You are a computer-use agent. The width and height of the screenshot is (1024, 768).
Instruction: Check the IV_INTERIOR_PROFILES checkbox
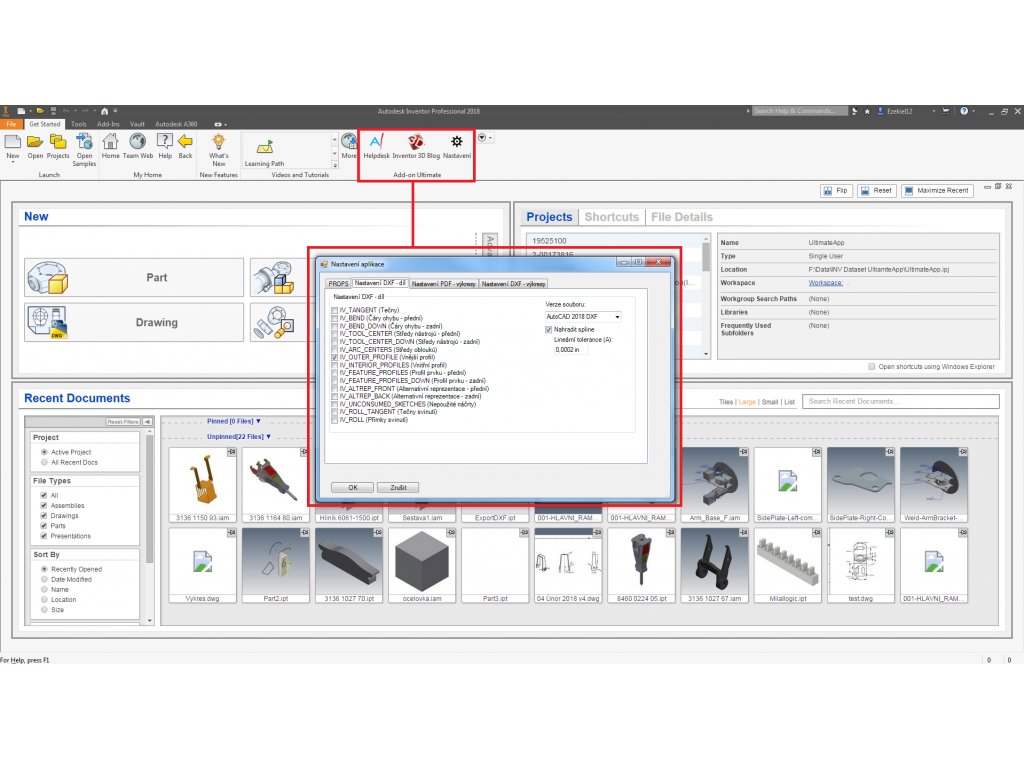pos(335,365)
